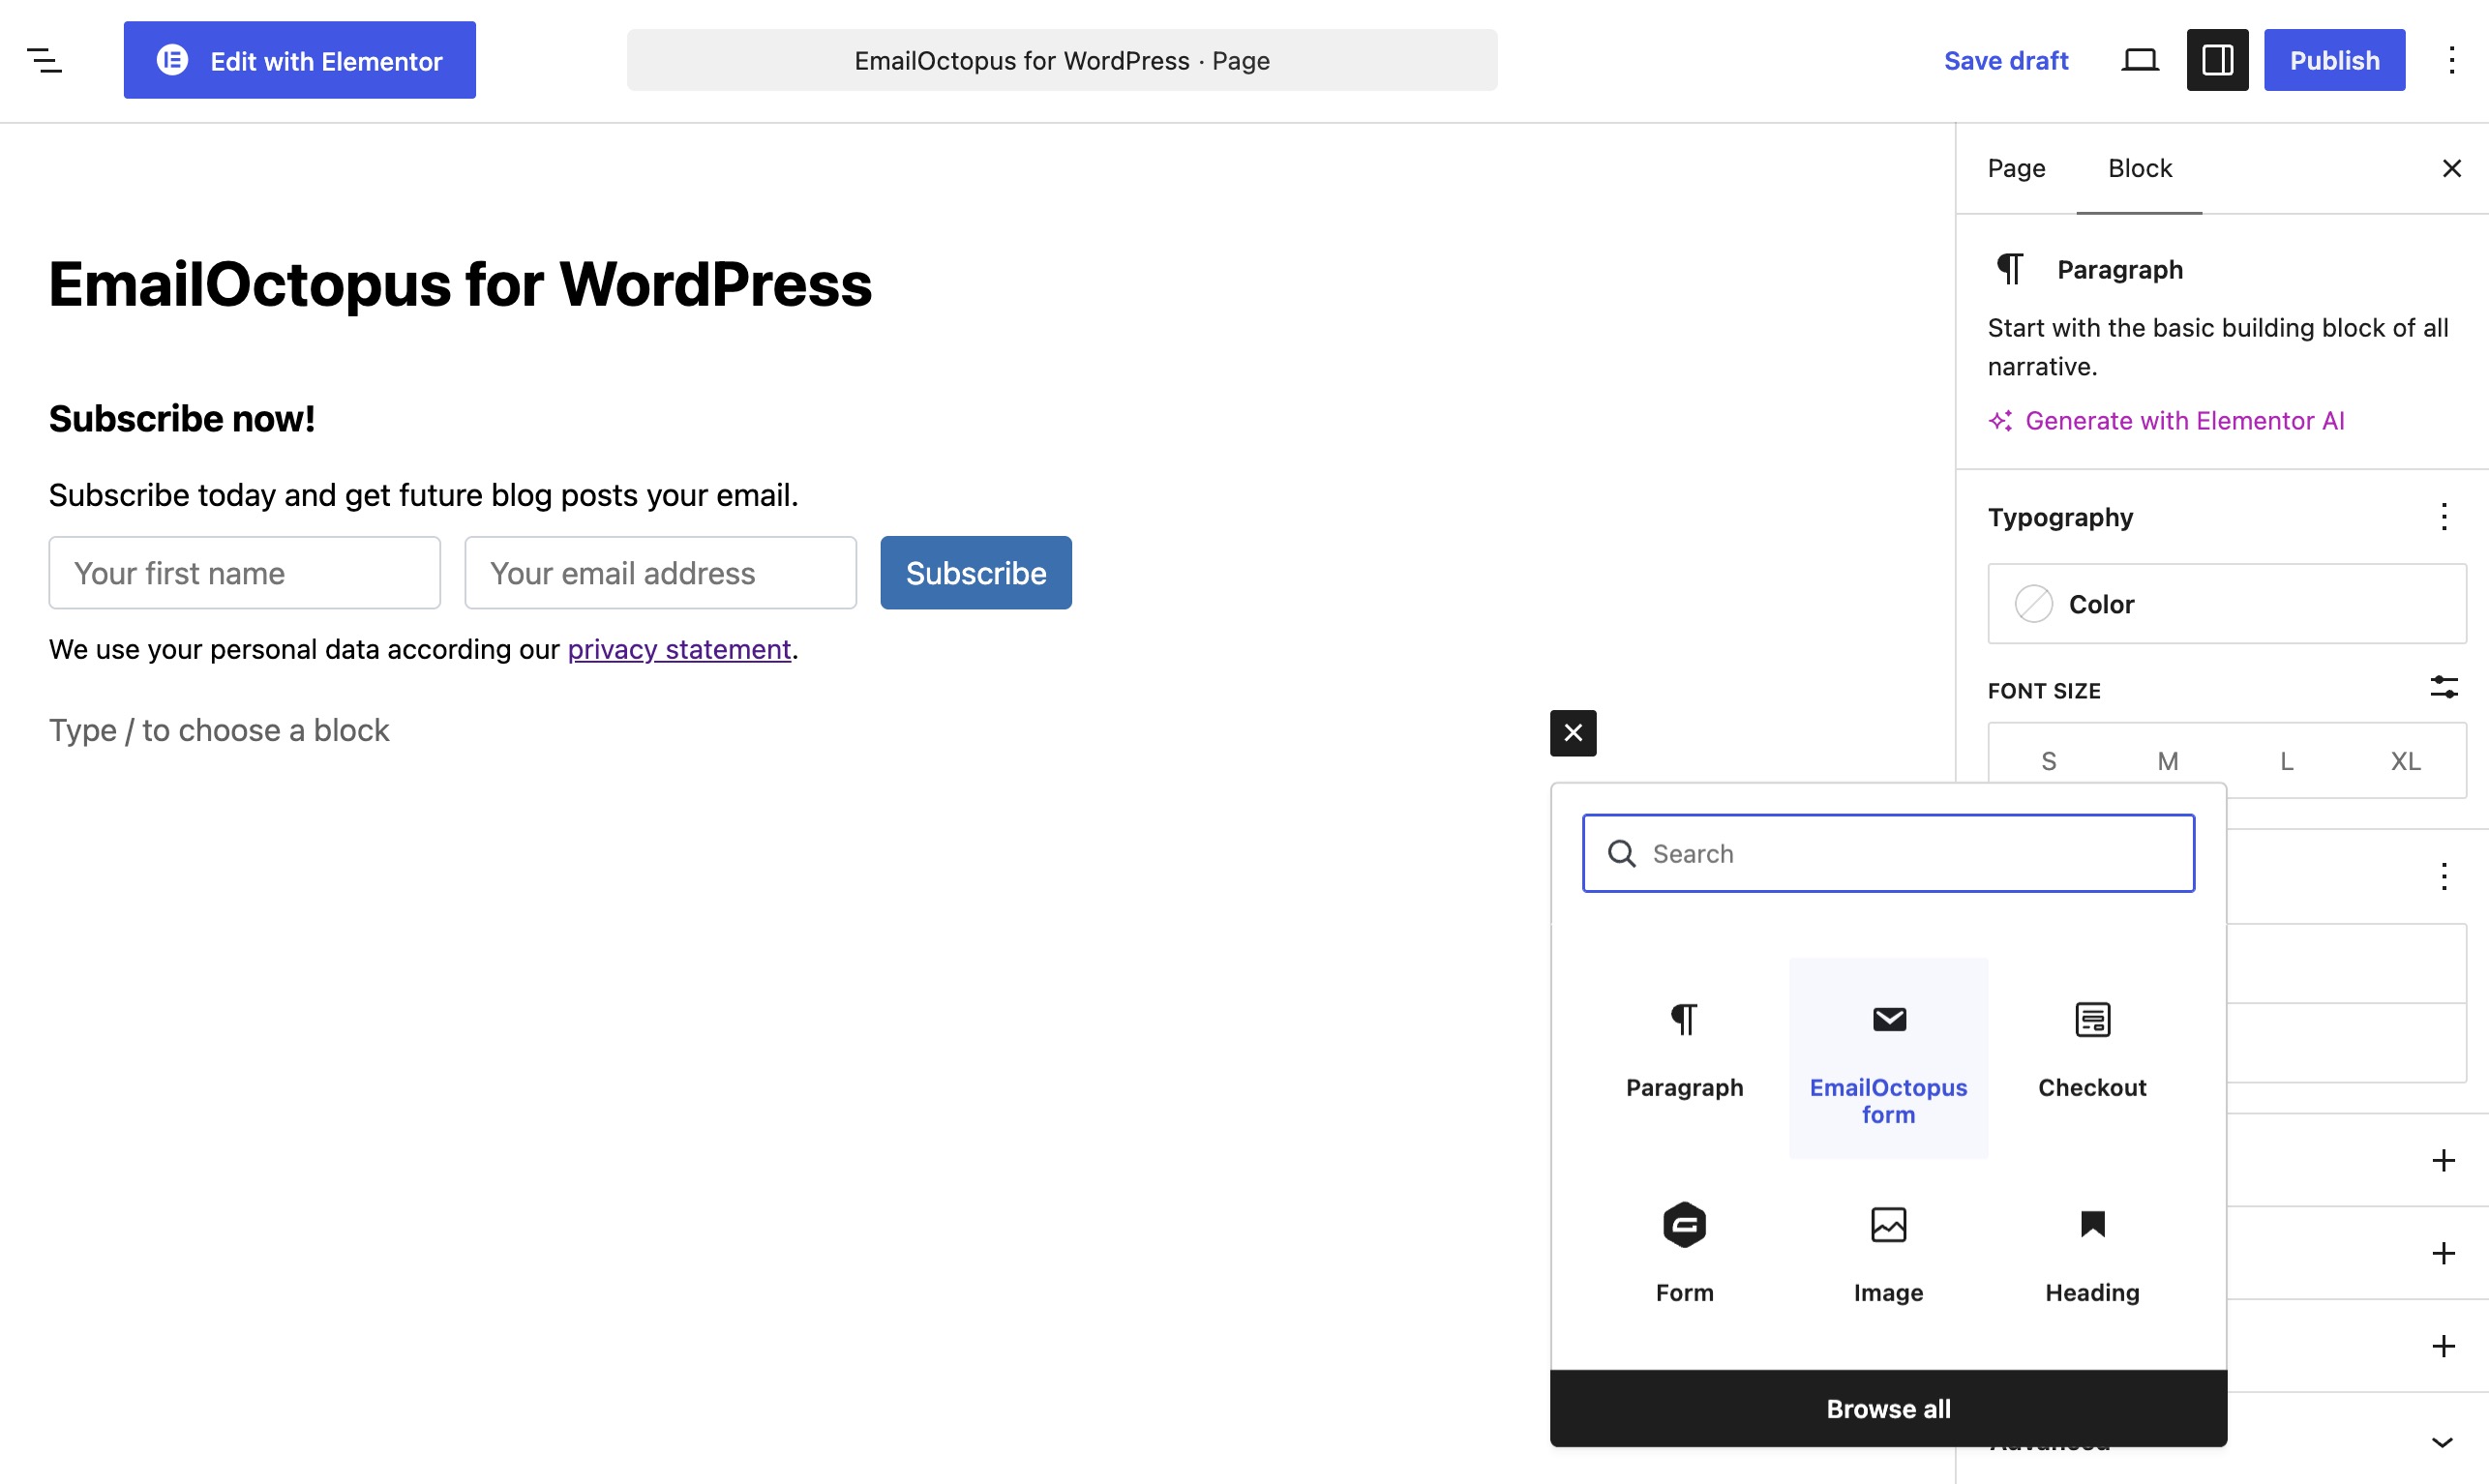Insert the Image block
The height and width of the screenshot is (1484, 2489).
[x=1888, y=1256]
